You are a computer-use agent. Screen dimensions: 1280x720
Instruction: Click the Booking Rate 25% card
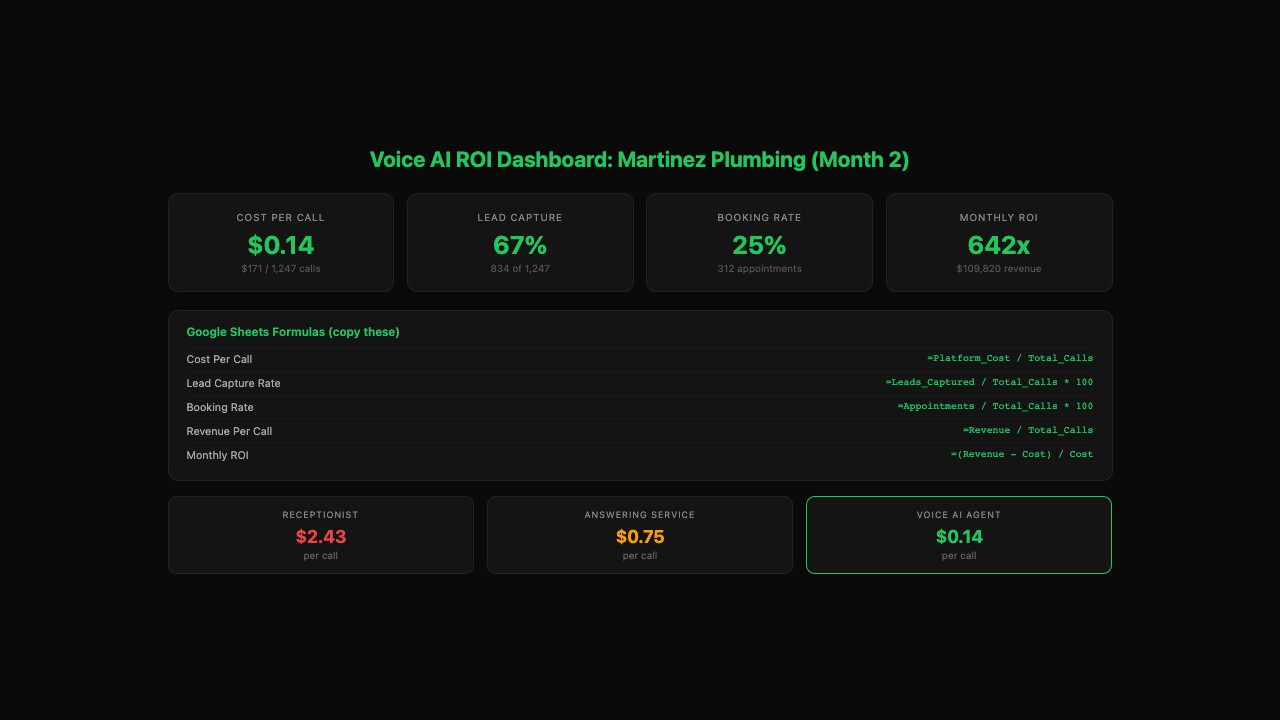click(759, 242)
